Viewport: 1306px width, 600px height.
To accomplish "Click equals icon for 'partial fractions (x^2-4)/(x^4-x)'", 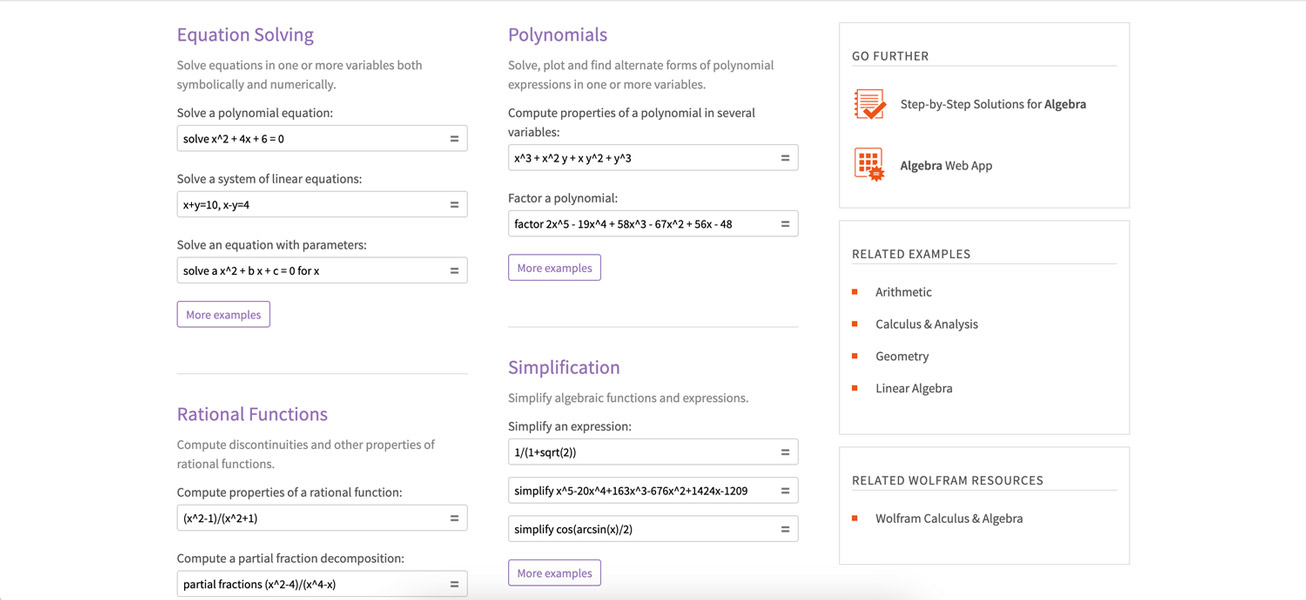I will [x=454, y=584].
